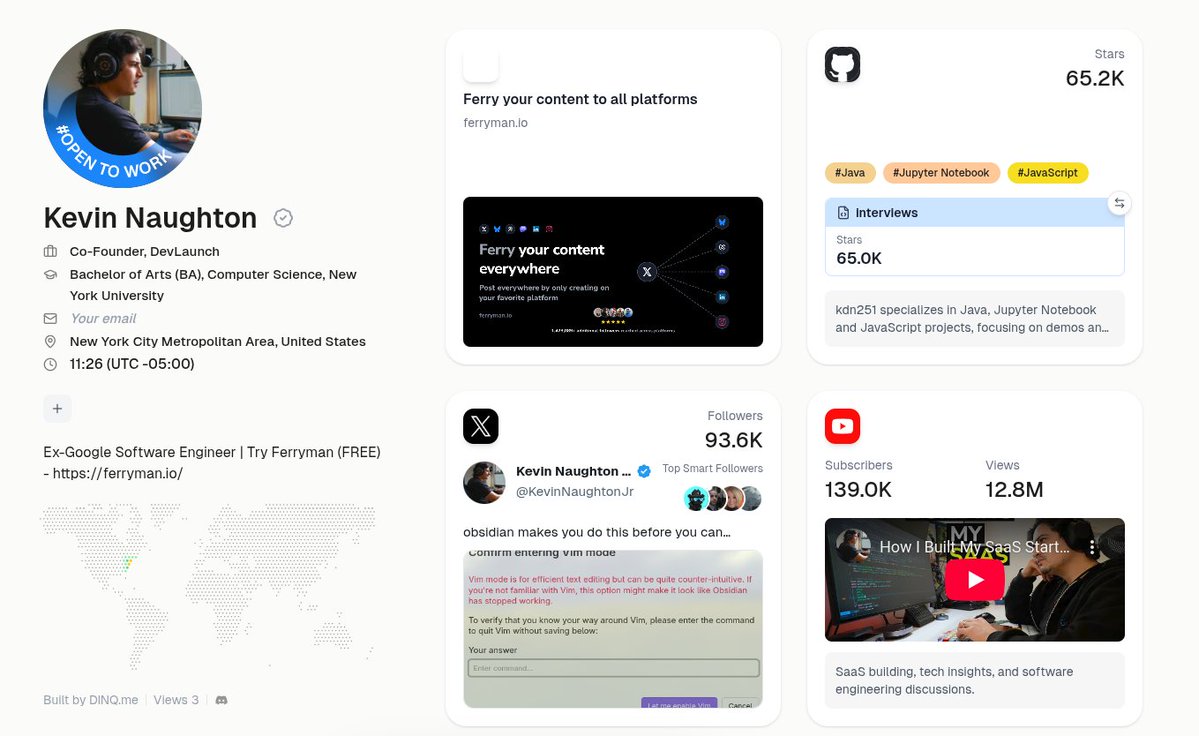
Task: Open the Interviews repository header
Action: point(974,213)
